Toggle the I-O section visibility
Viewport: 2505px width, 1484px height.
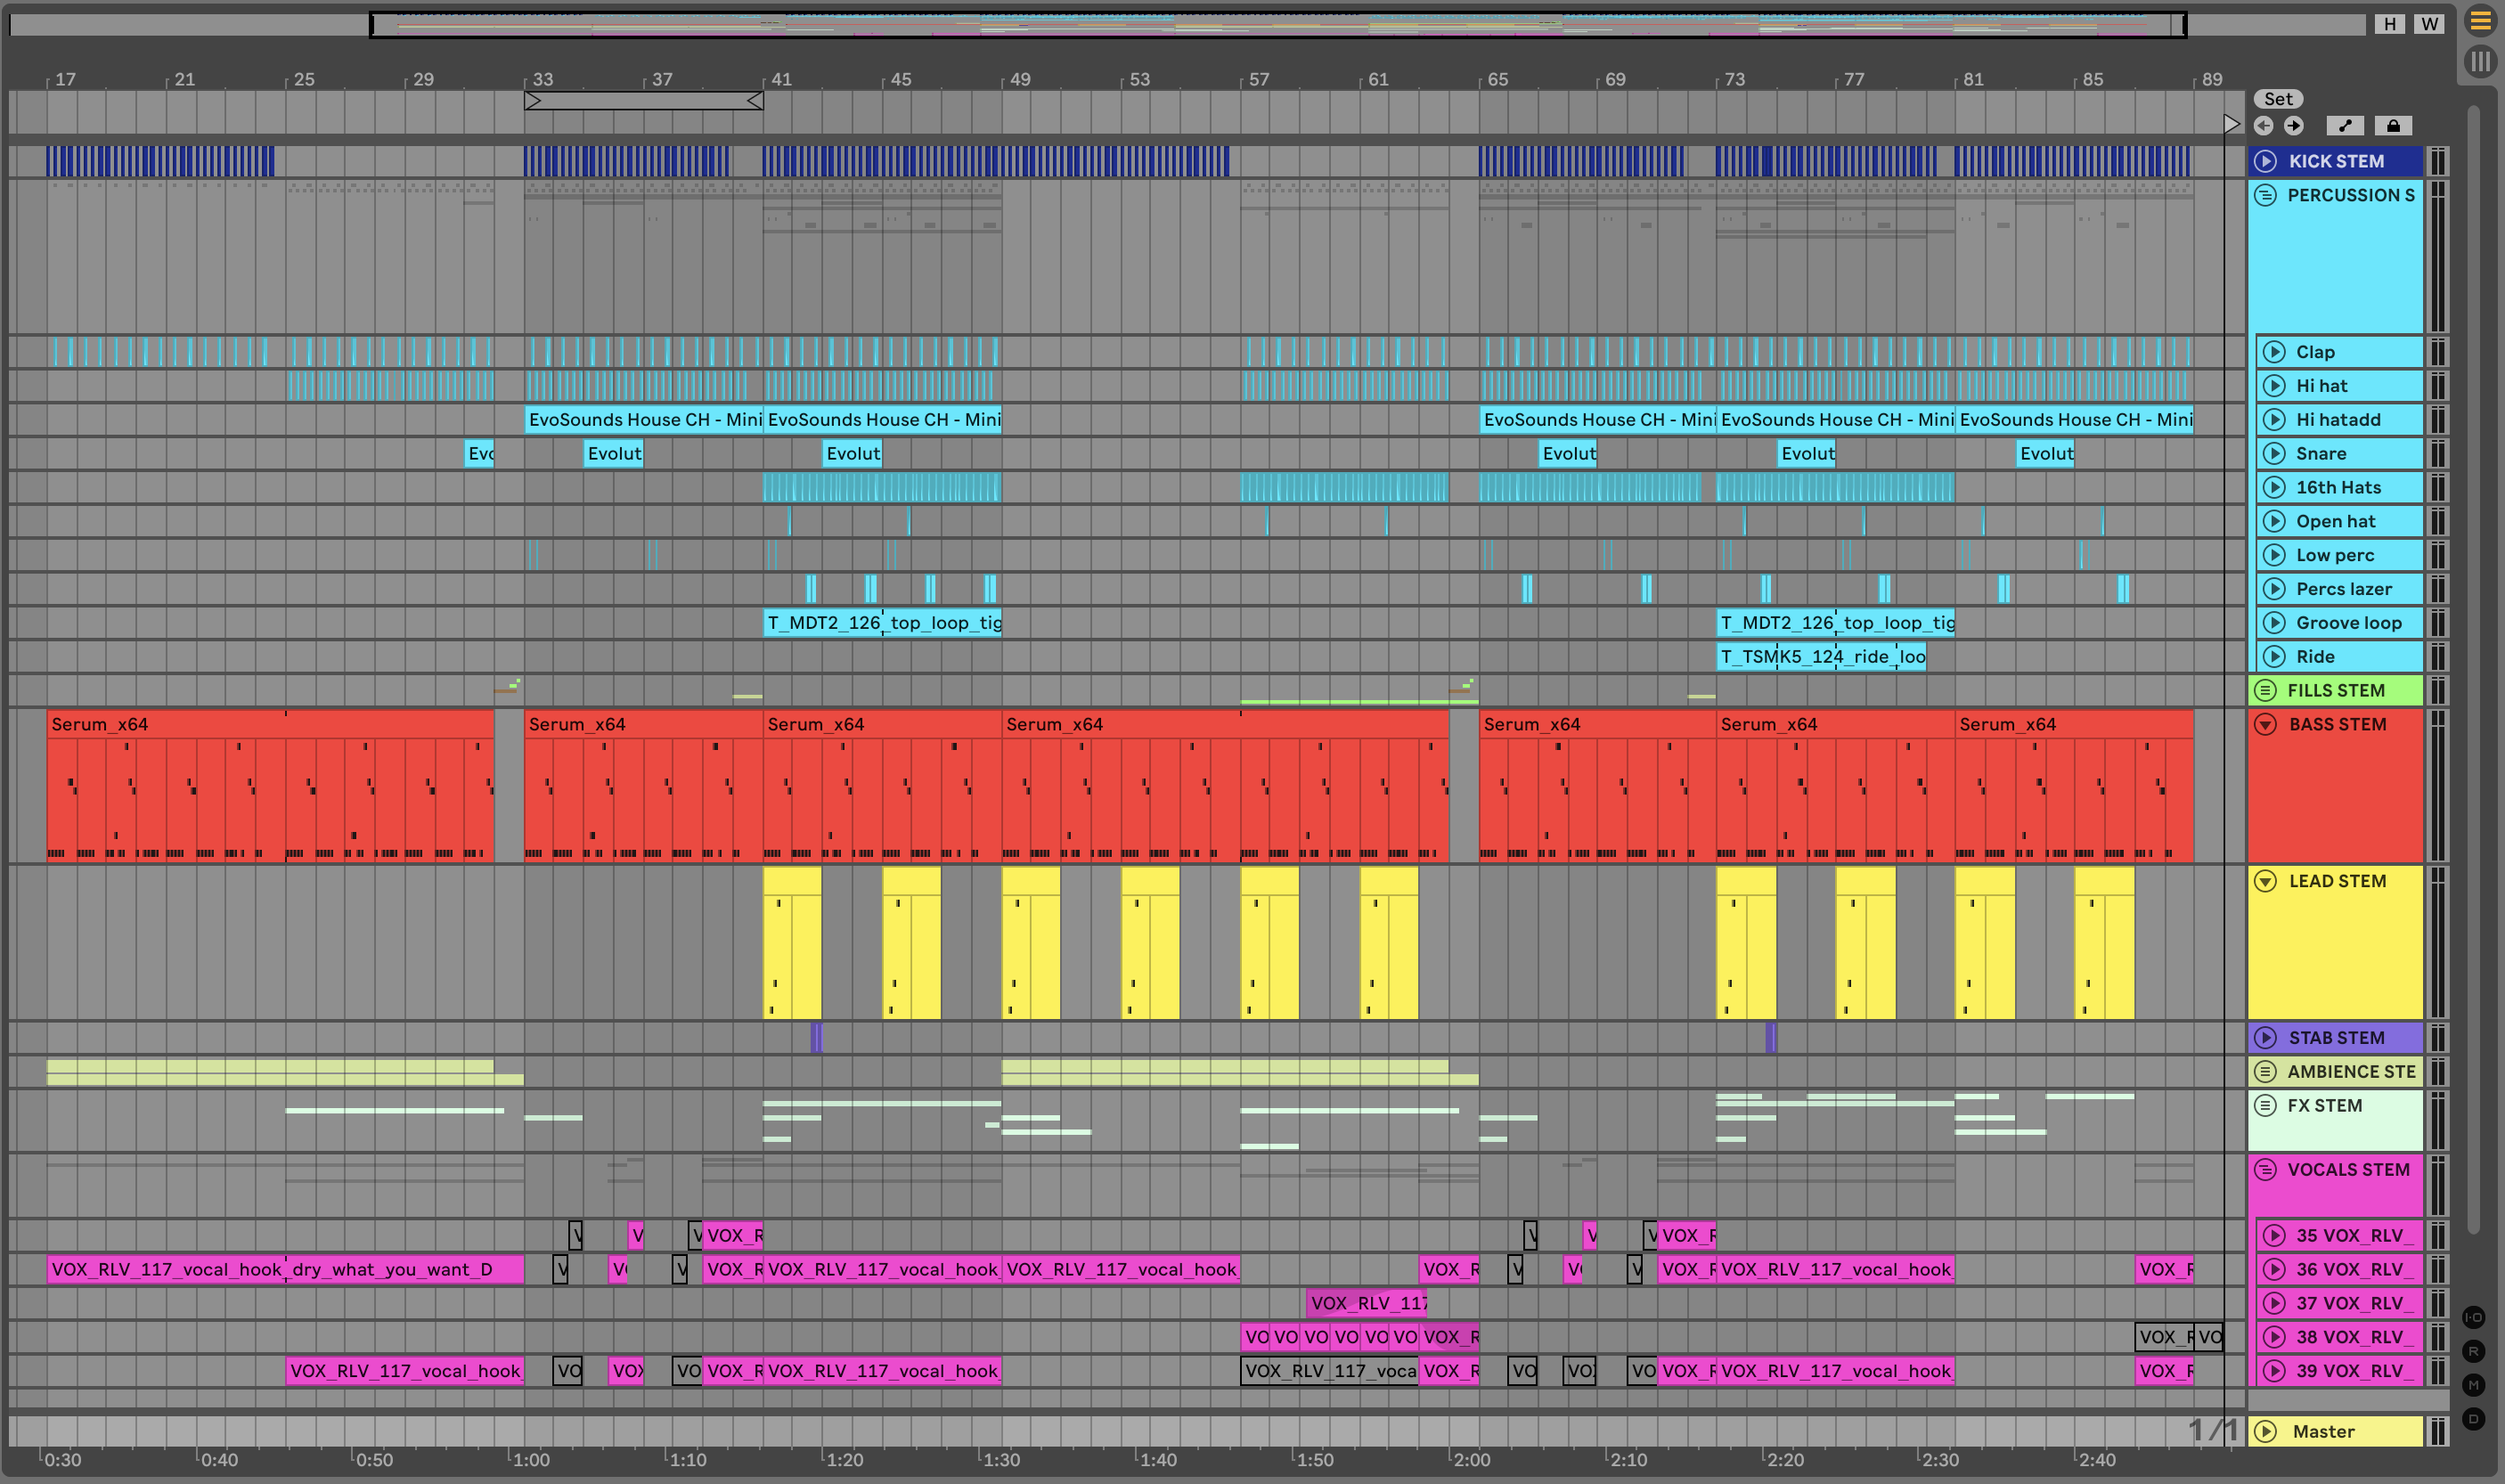pos(2474,1317)
